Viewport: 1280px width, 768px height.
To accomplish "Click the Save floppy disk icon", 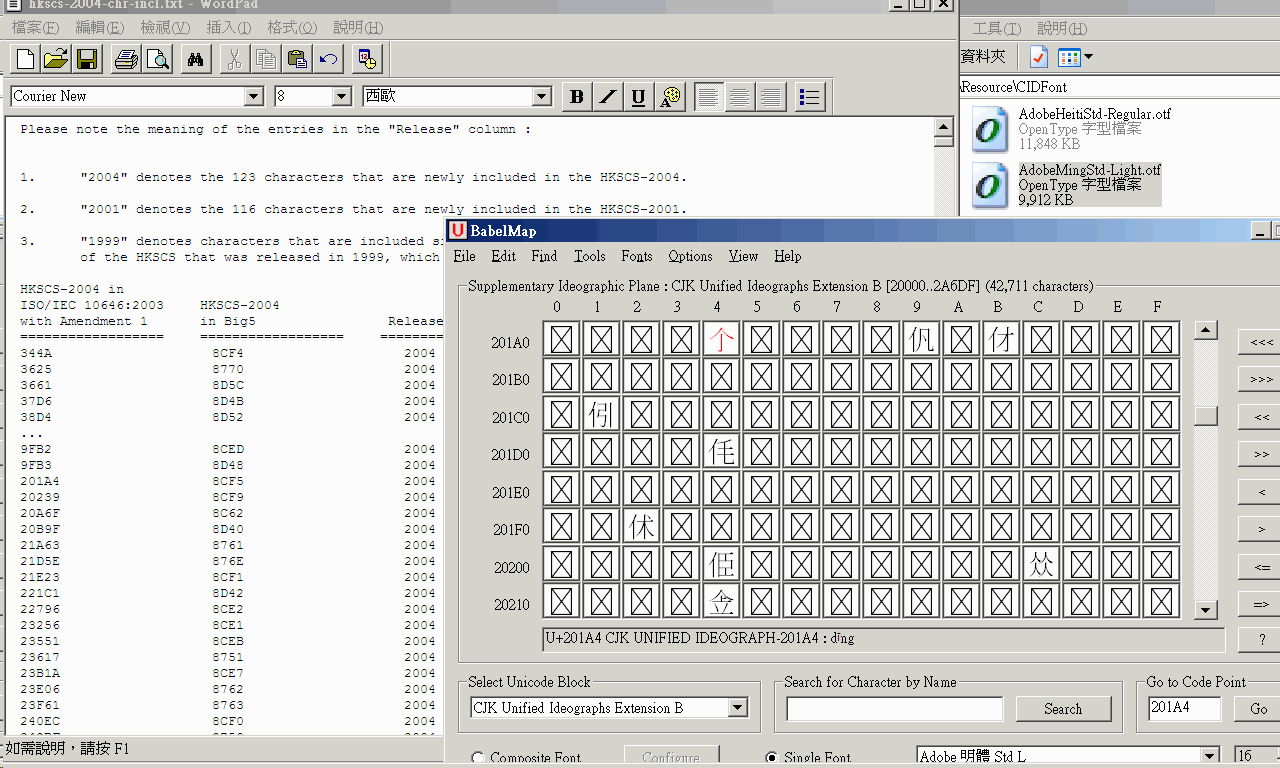I will coord(86,59).
